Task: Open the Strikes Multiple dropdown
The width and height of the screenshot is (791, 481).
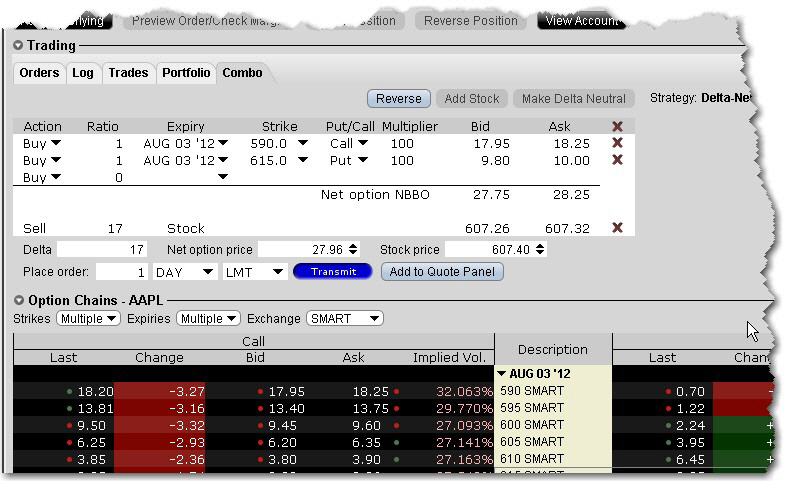Action: (88, 319)
